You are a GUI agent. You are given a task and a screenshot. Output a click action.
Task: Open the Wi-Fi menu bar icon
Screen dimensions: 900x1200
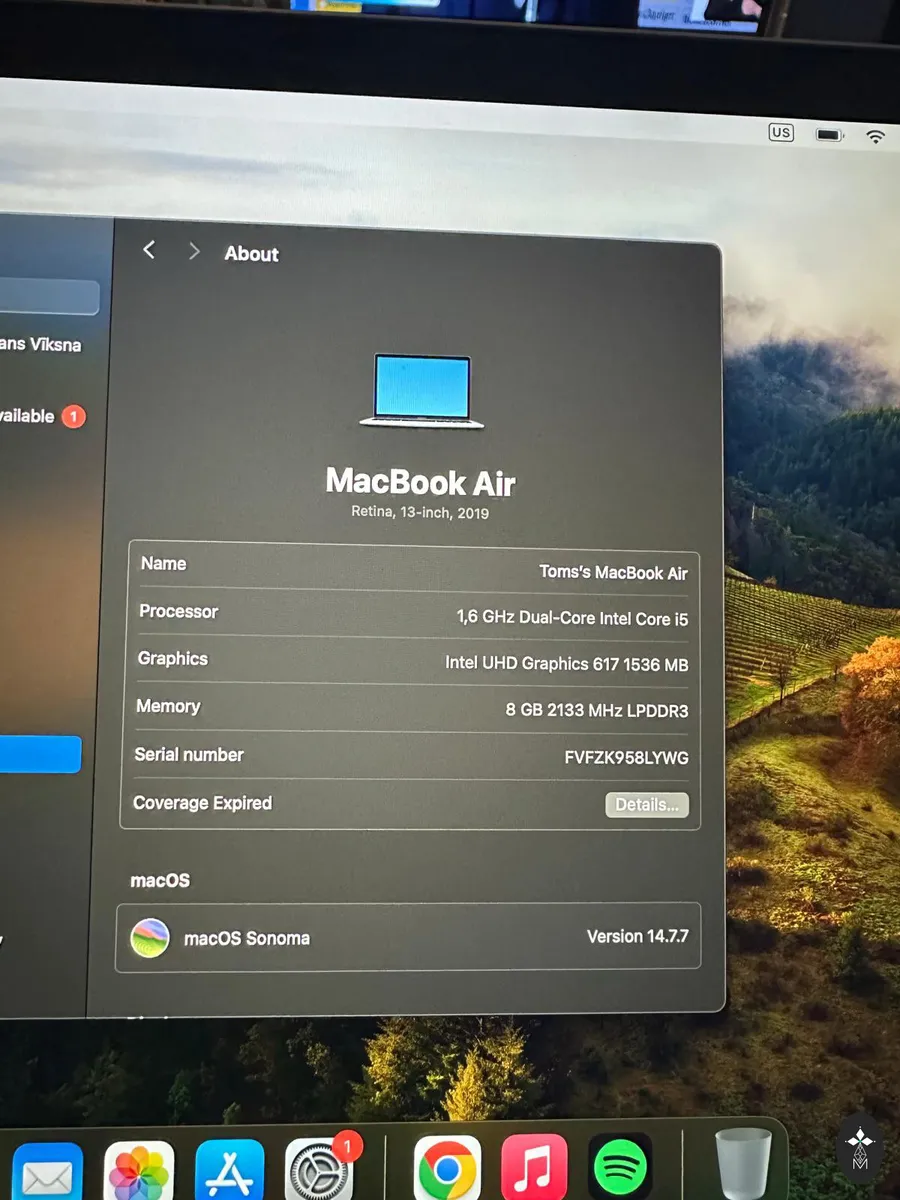click(x=876, y=137)
